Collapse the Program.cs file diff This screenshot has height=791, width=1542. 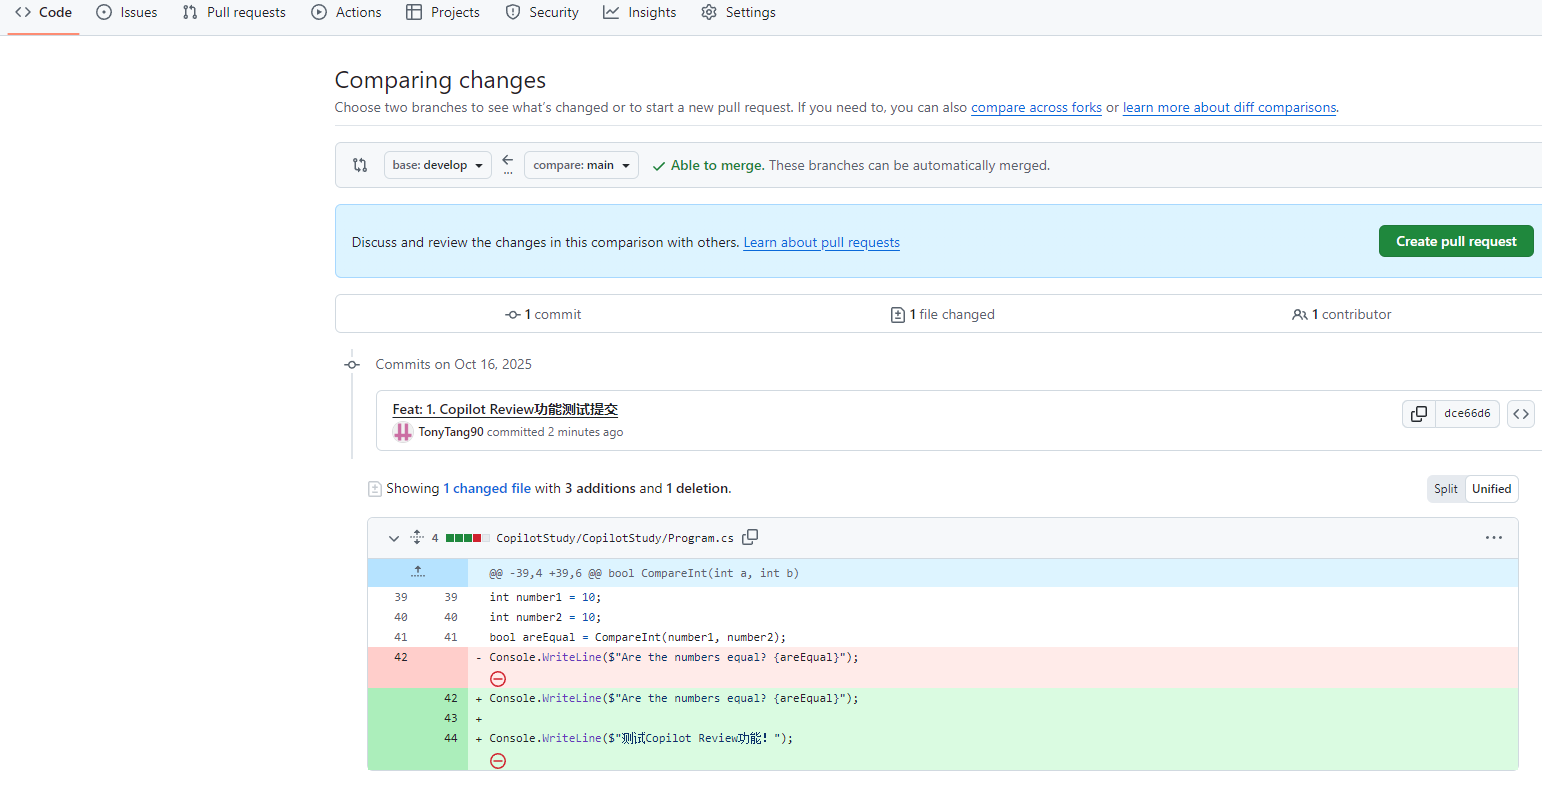click(x=394, y=538)
